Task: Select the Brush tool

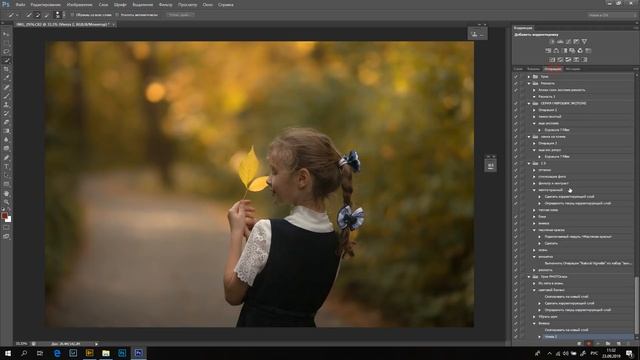Action: point(6,96)
